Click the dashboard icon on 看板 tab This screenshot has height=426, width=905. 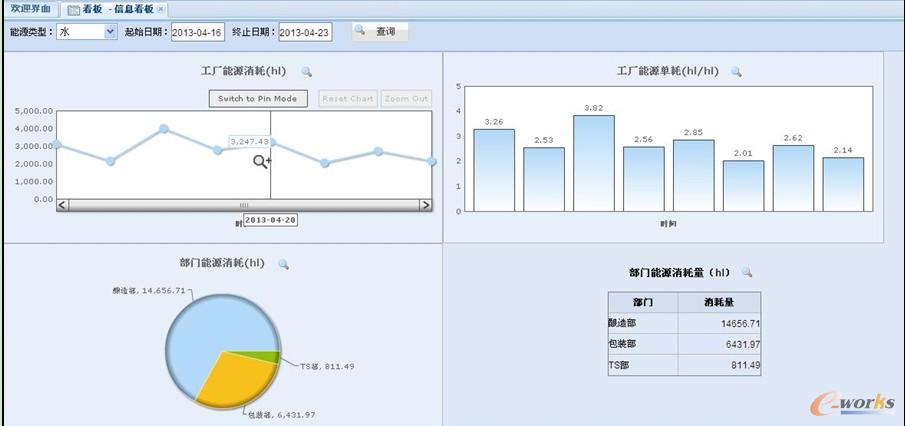tap(74, 9)
